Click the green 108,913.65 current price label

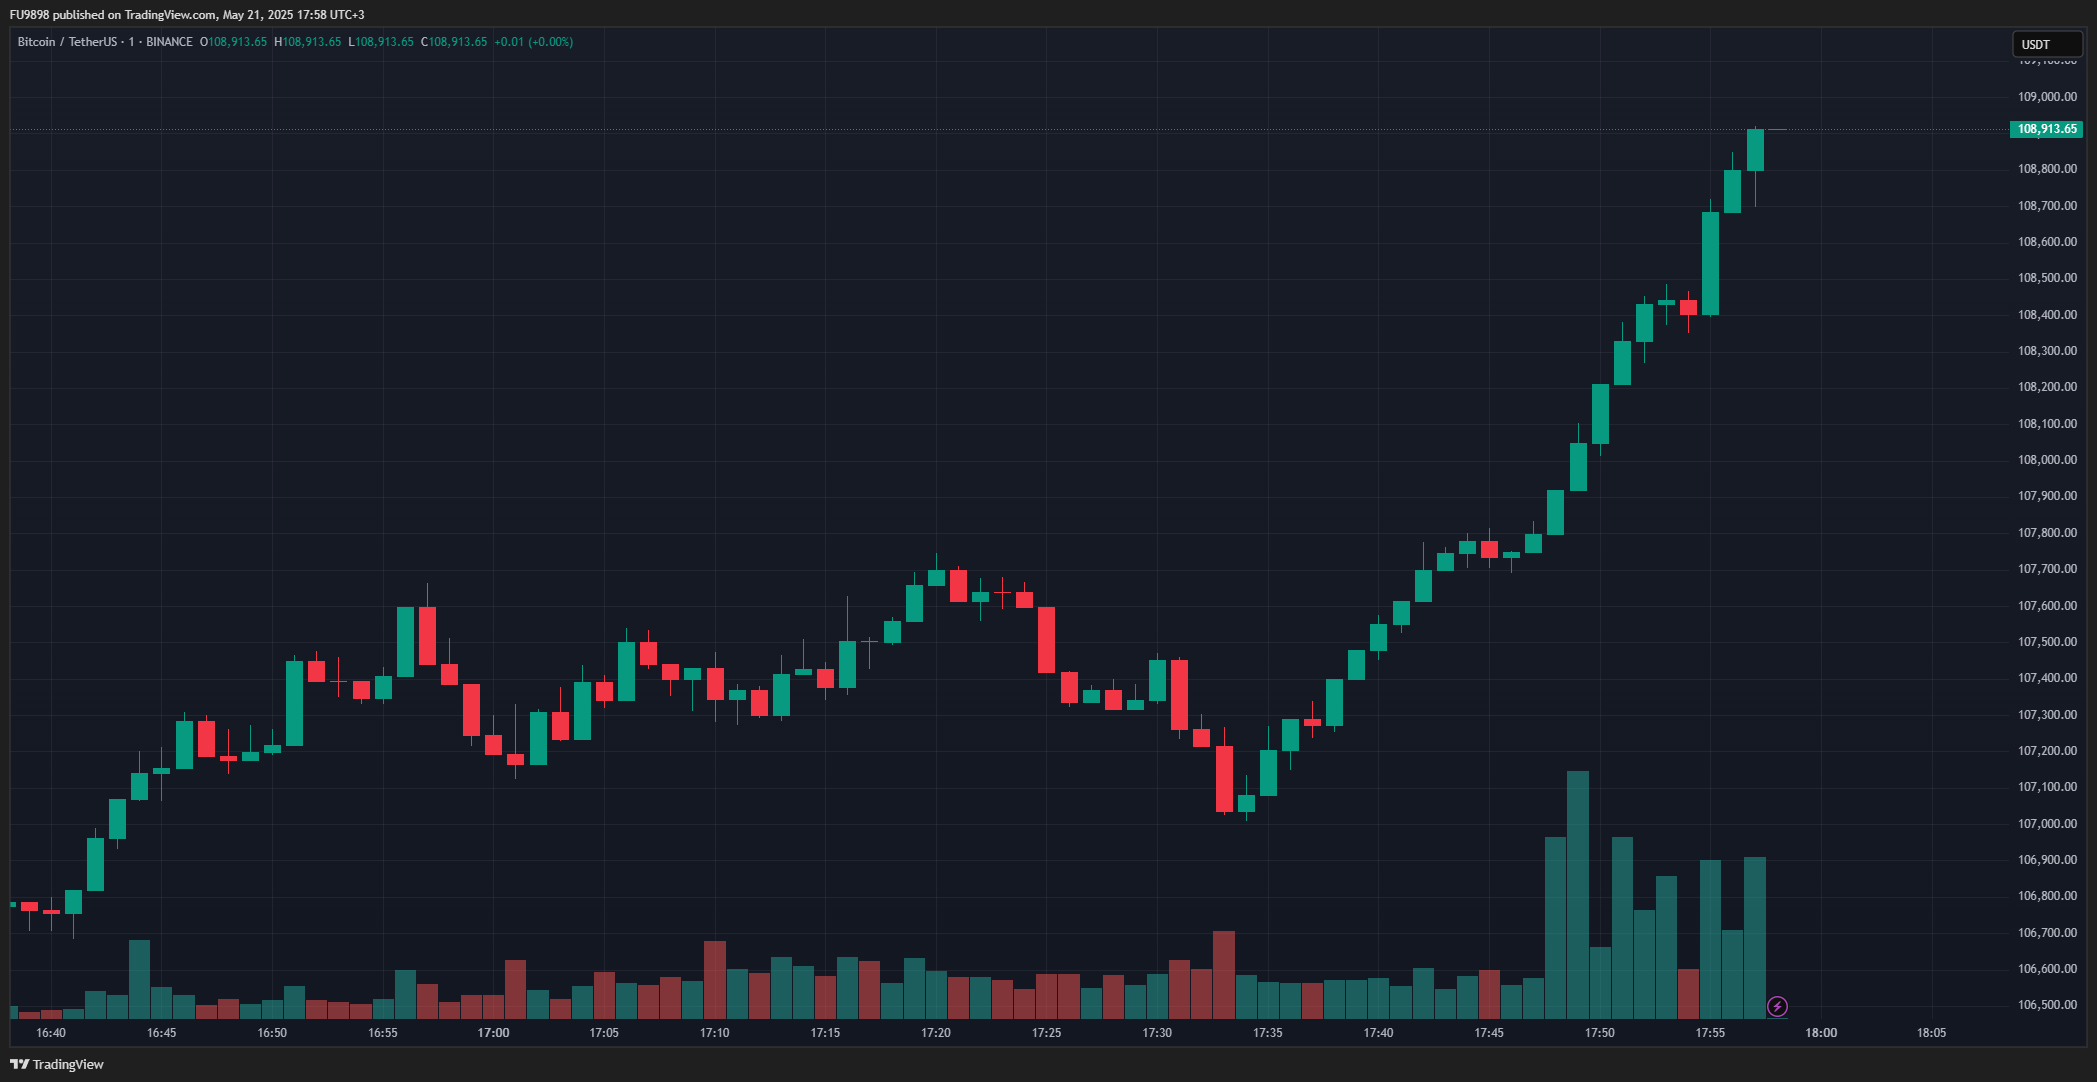[x=2046, y=129]
